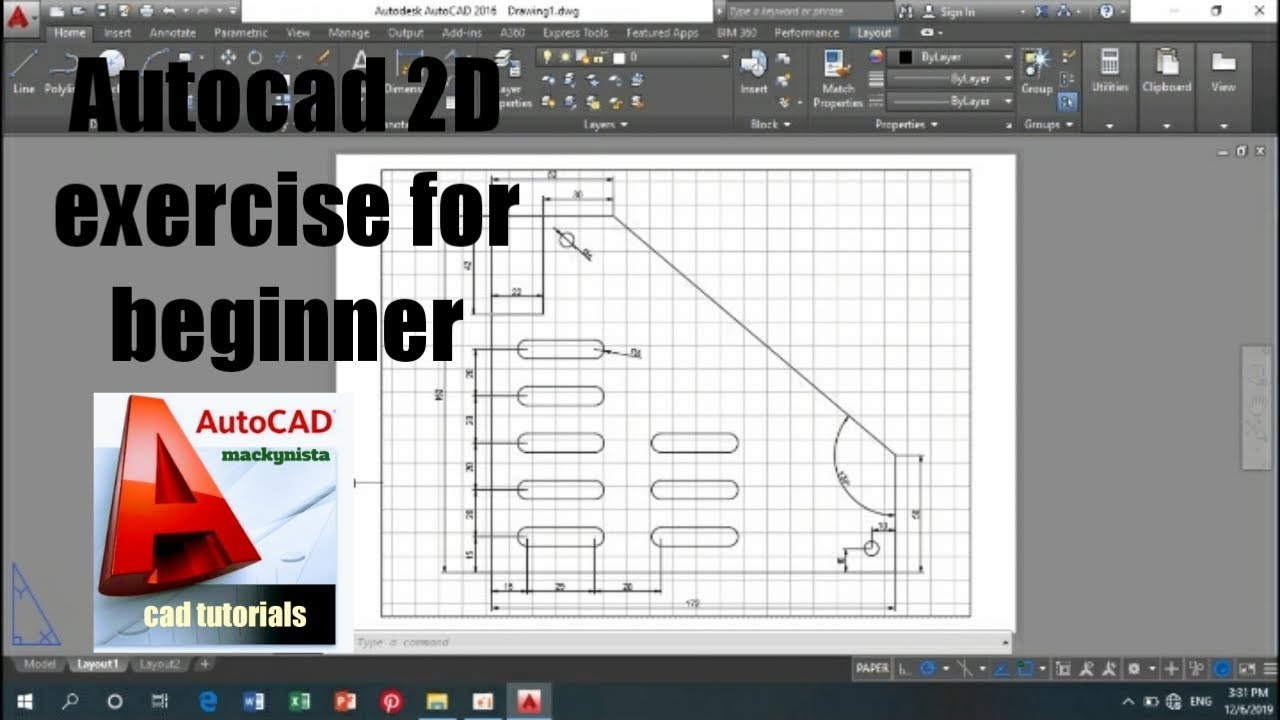Switch to the Parametric ribbon tab

(240, 33)
